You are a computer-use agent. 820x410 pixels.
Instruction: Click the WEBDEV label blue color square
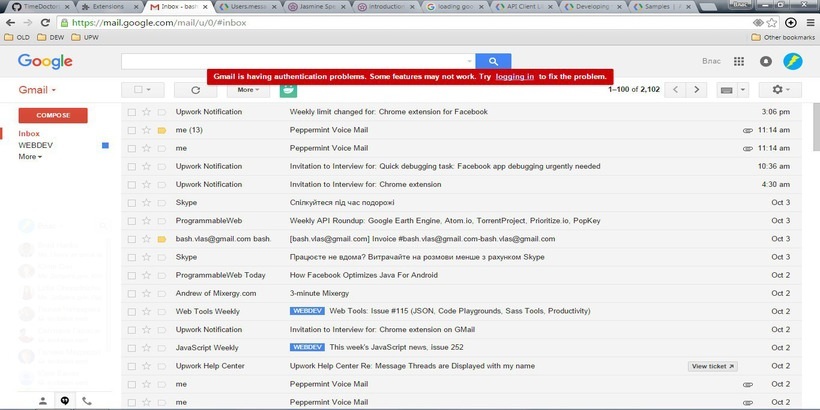tap(105, 145)
